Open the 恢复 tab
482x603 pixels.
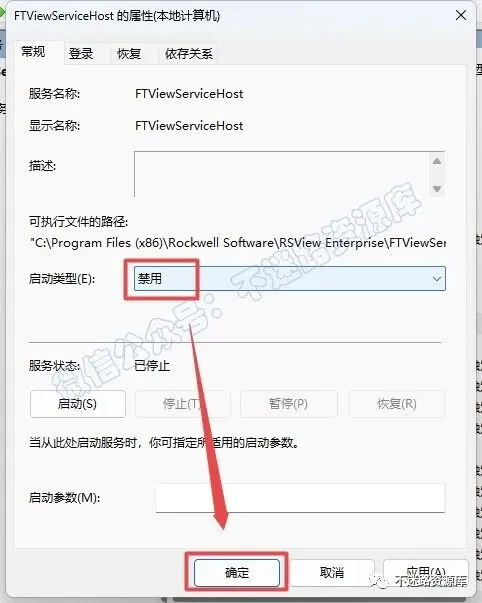(129, 53)
